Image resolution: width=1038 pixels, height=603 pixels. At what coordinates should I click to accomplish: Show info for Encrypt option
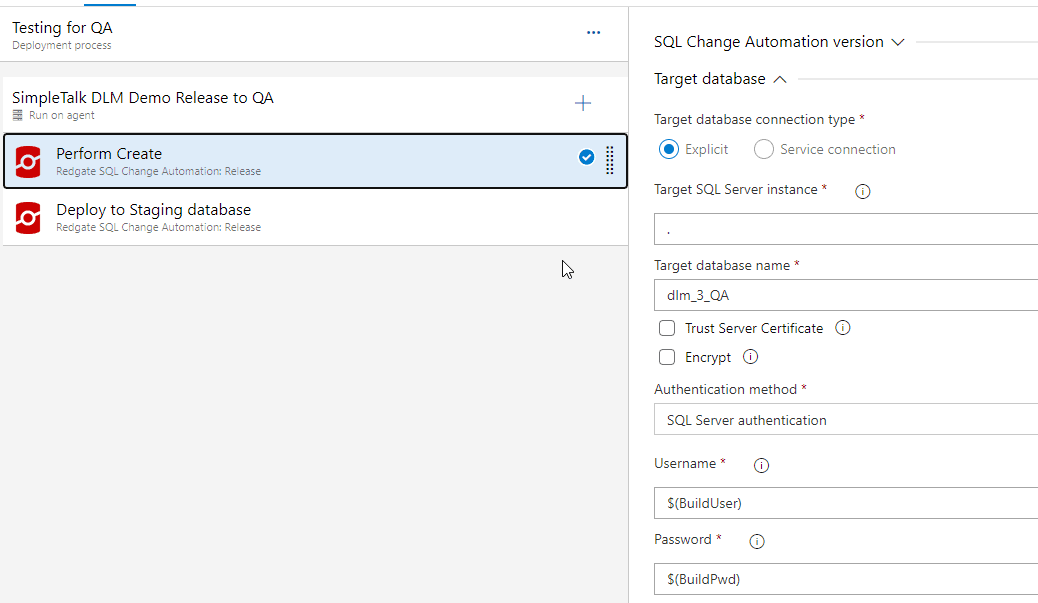750,357
